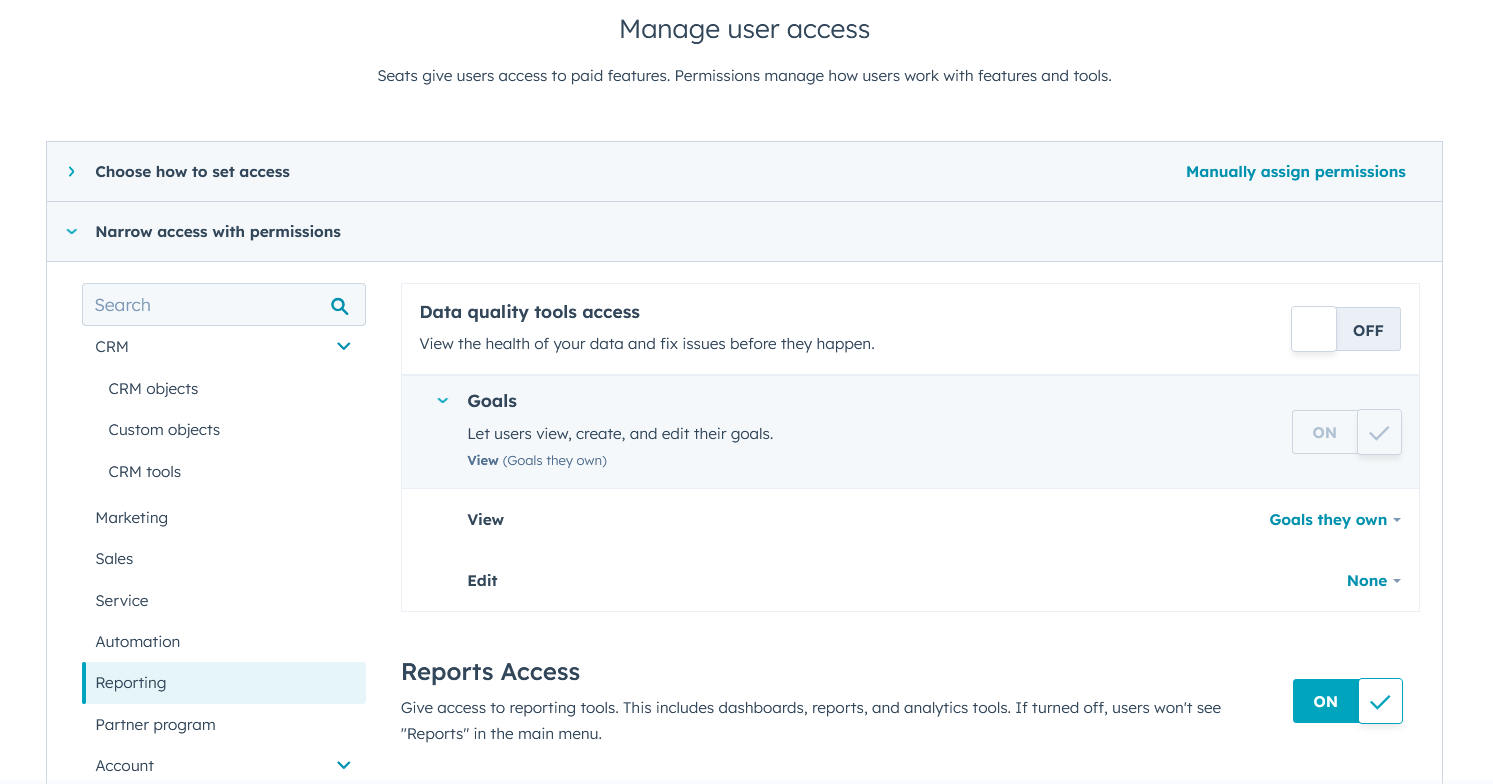Collapse the CRM category in sidebar

(343, 346)
